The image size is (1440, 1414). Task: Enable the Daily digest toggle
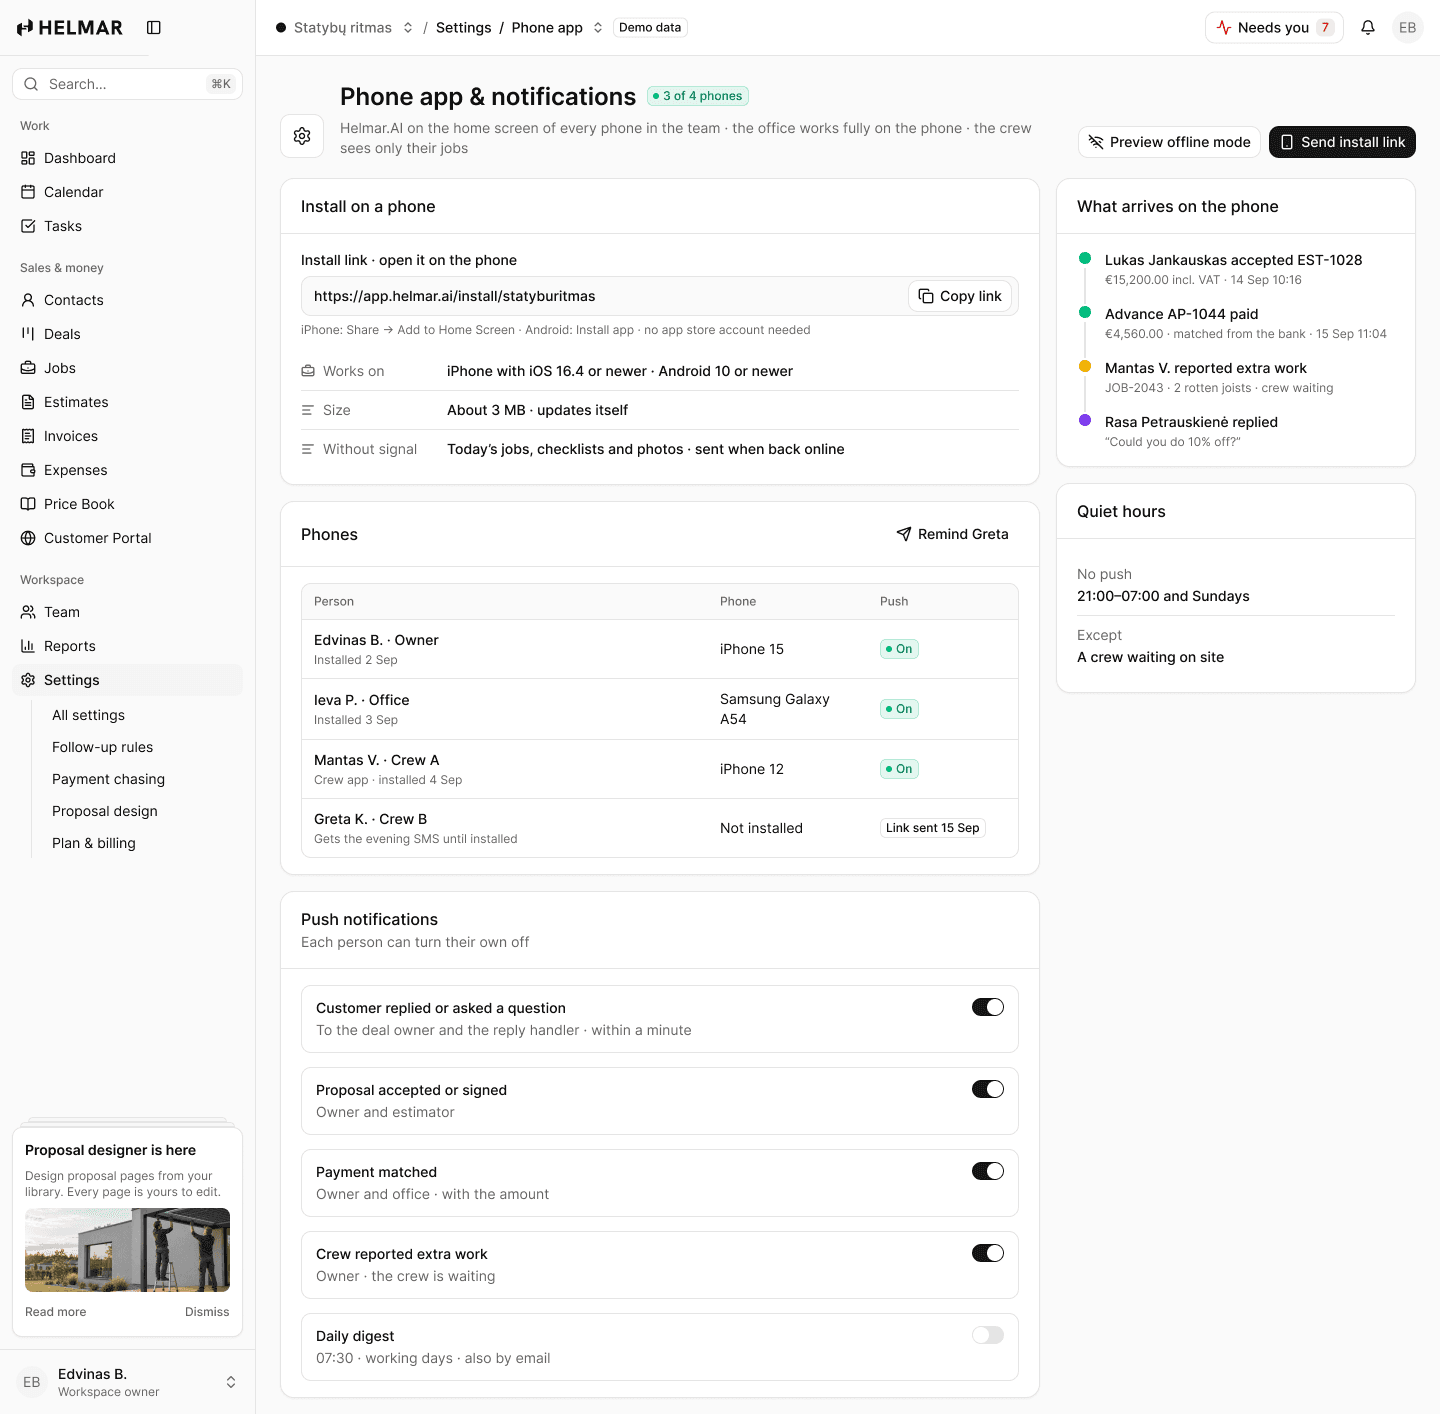(x=988, y=1335)
